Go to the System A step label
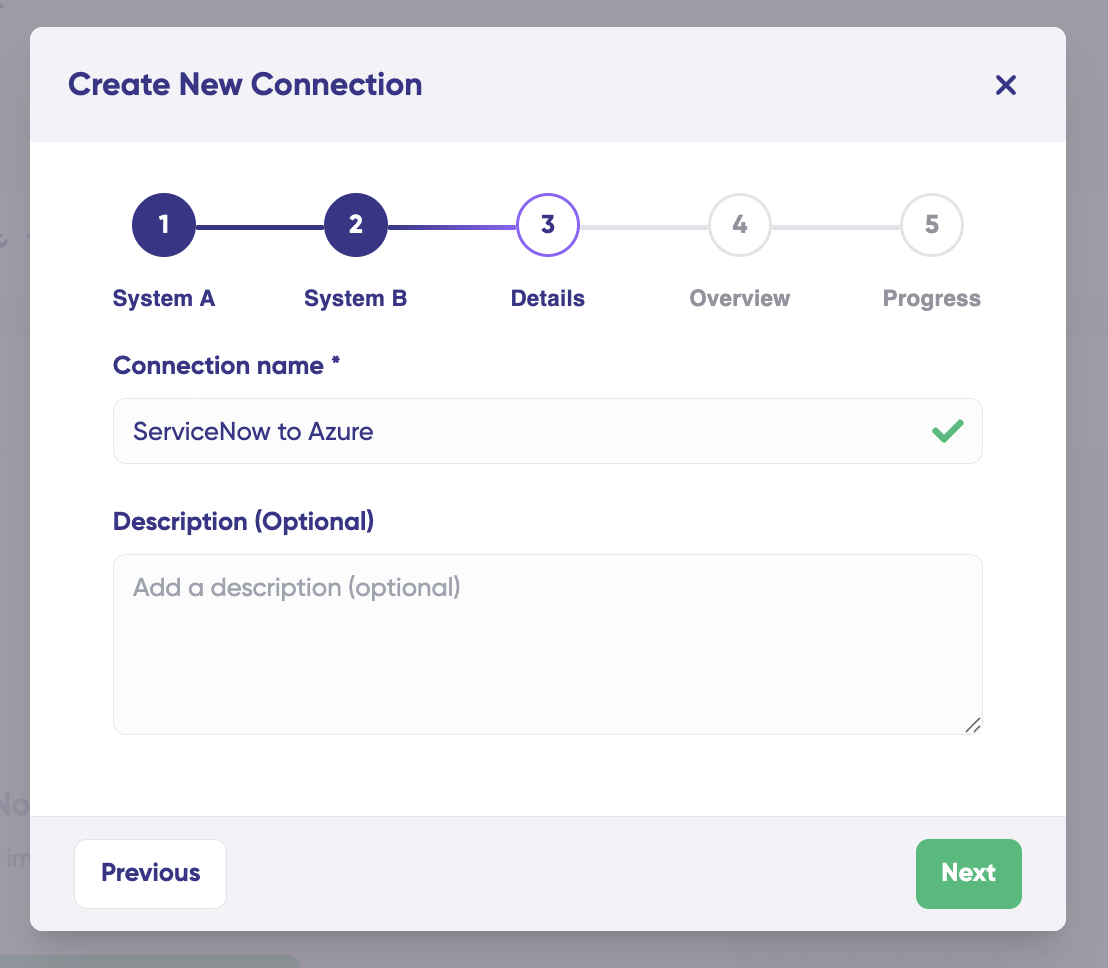This screenshot has width=1108, height=968. click(163, 298)
